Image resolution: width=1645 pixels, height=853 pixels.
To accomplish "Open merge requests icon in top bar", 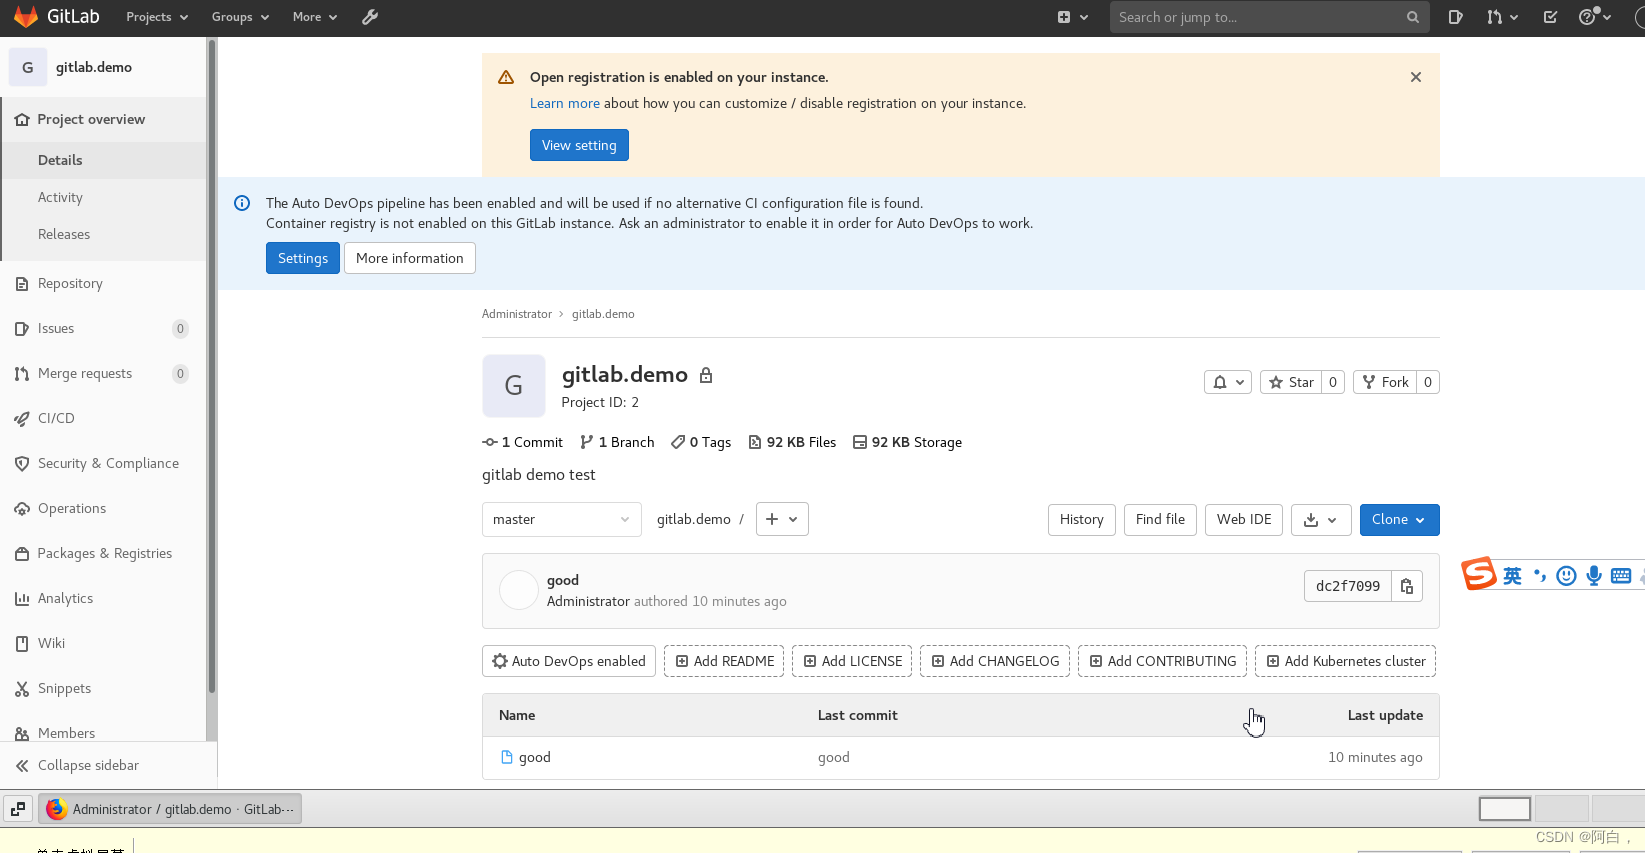I will [x=1501, y=17].
